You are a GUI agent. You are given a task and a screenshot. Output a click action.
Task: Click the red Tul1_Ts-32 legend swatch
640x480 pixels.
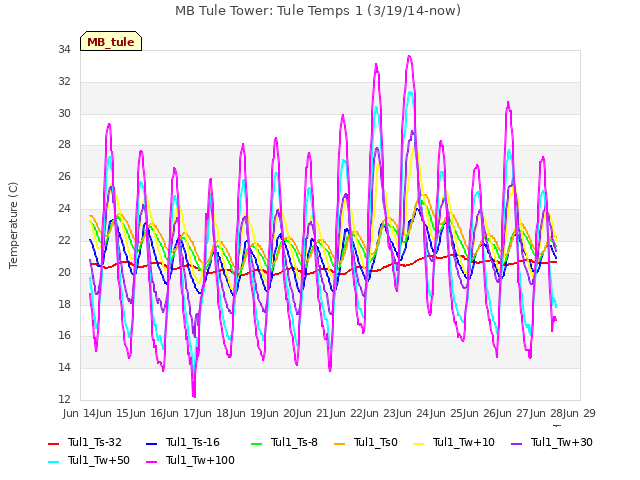[x=53, y=444]
